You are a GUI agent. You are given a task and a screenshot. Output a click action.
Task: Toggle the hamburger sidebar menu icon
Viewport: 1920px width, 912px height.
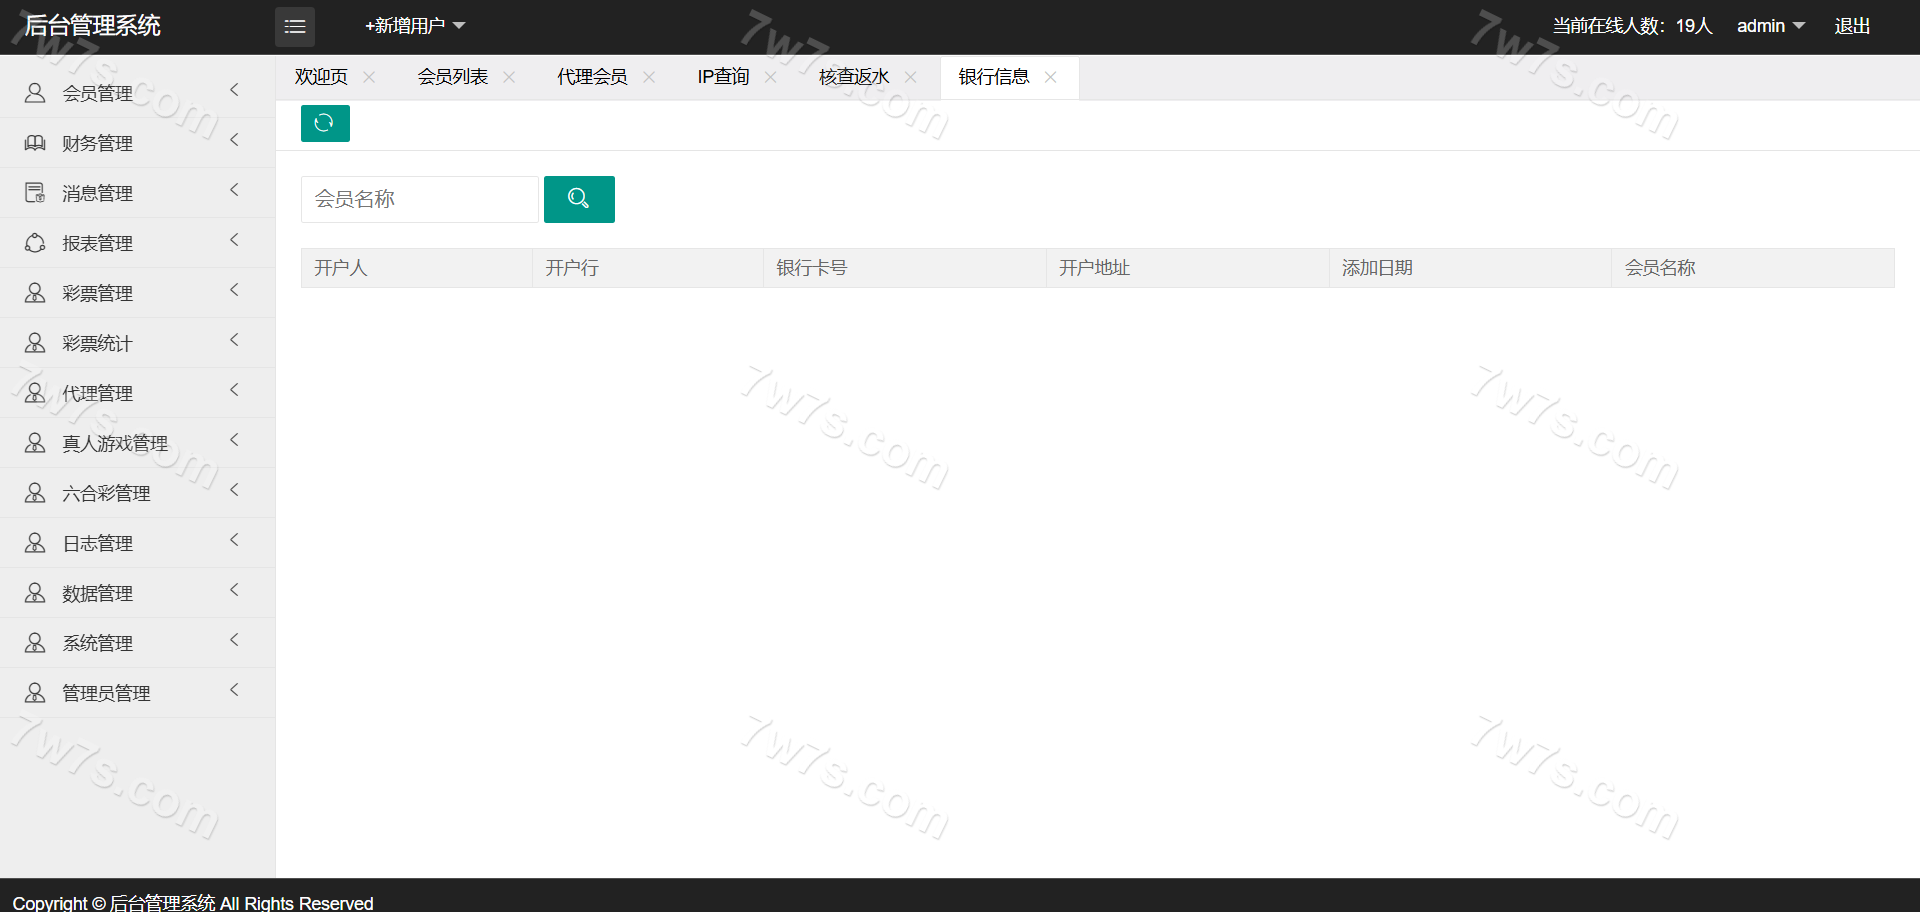295,27
